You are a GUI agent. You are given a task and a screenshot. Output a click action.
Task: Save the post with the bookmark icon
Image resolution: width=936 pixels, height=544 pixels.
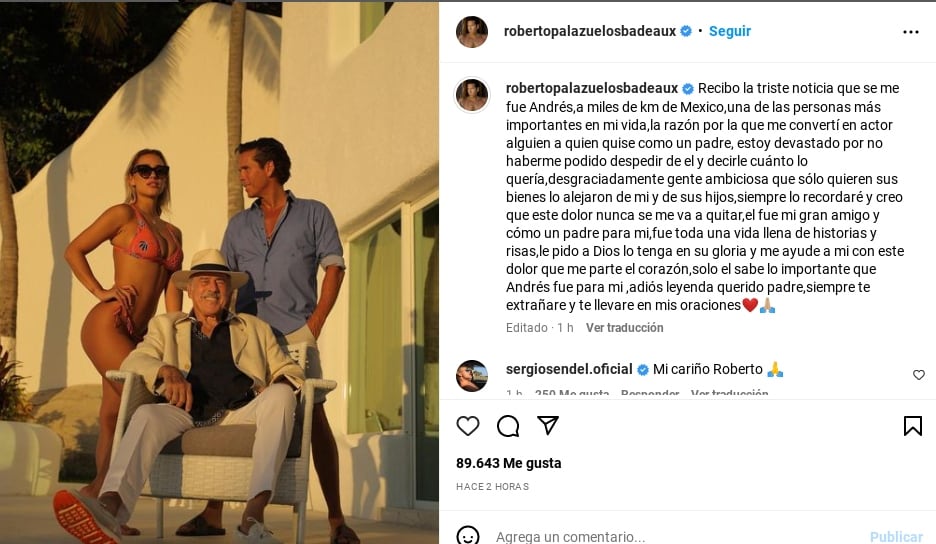coord(912,426)
